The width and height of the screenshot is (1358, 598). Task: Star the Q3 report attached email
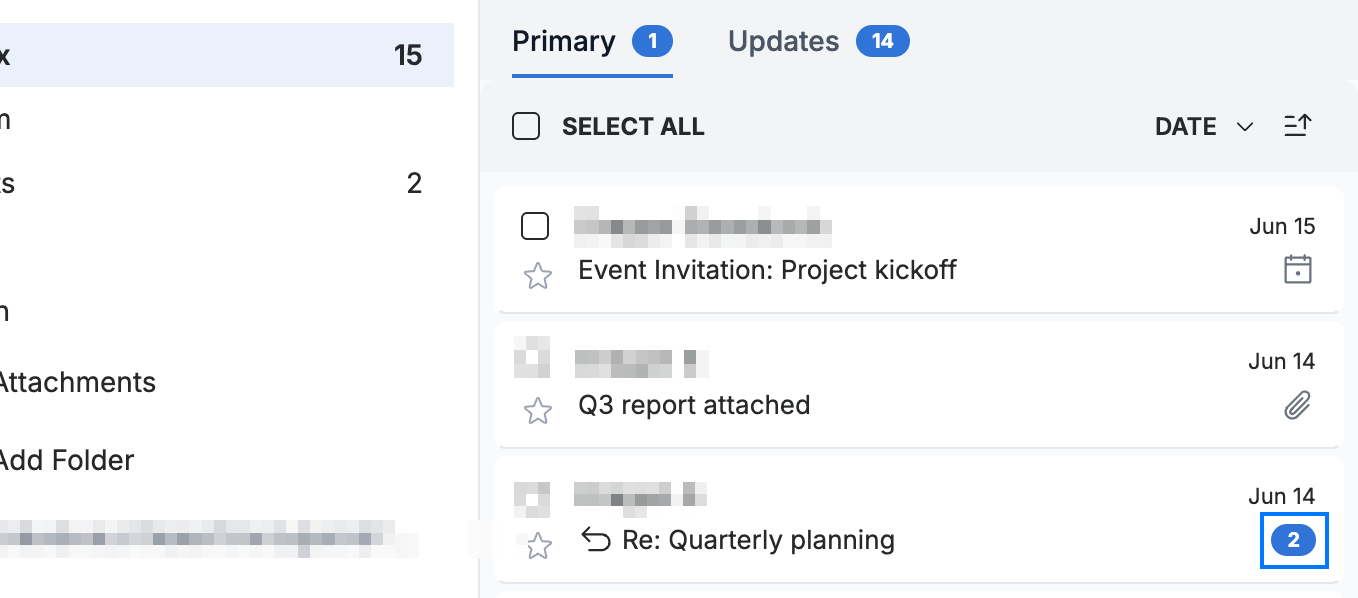point(538,410)
